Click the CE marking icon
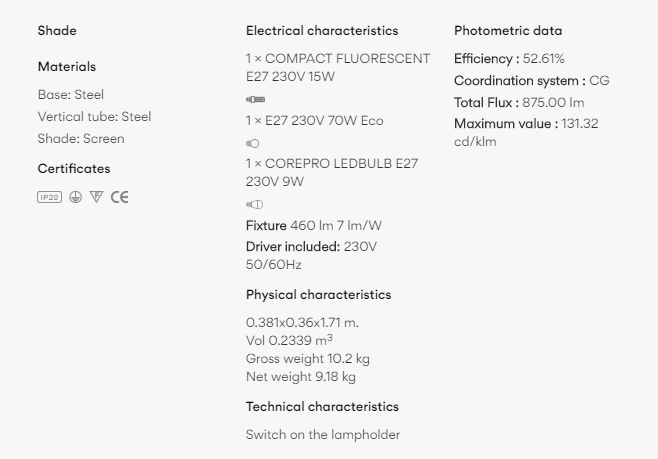Viewport: 658px width, 459px height. tap(120, 197)
